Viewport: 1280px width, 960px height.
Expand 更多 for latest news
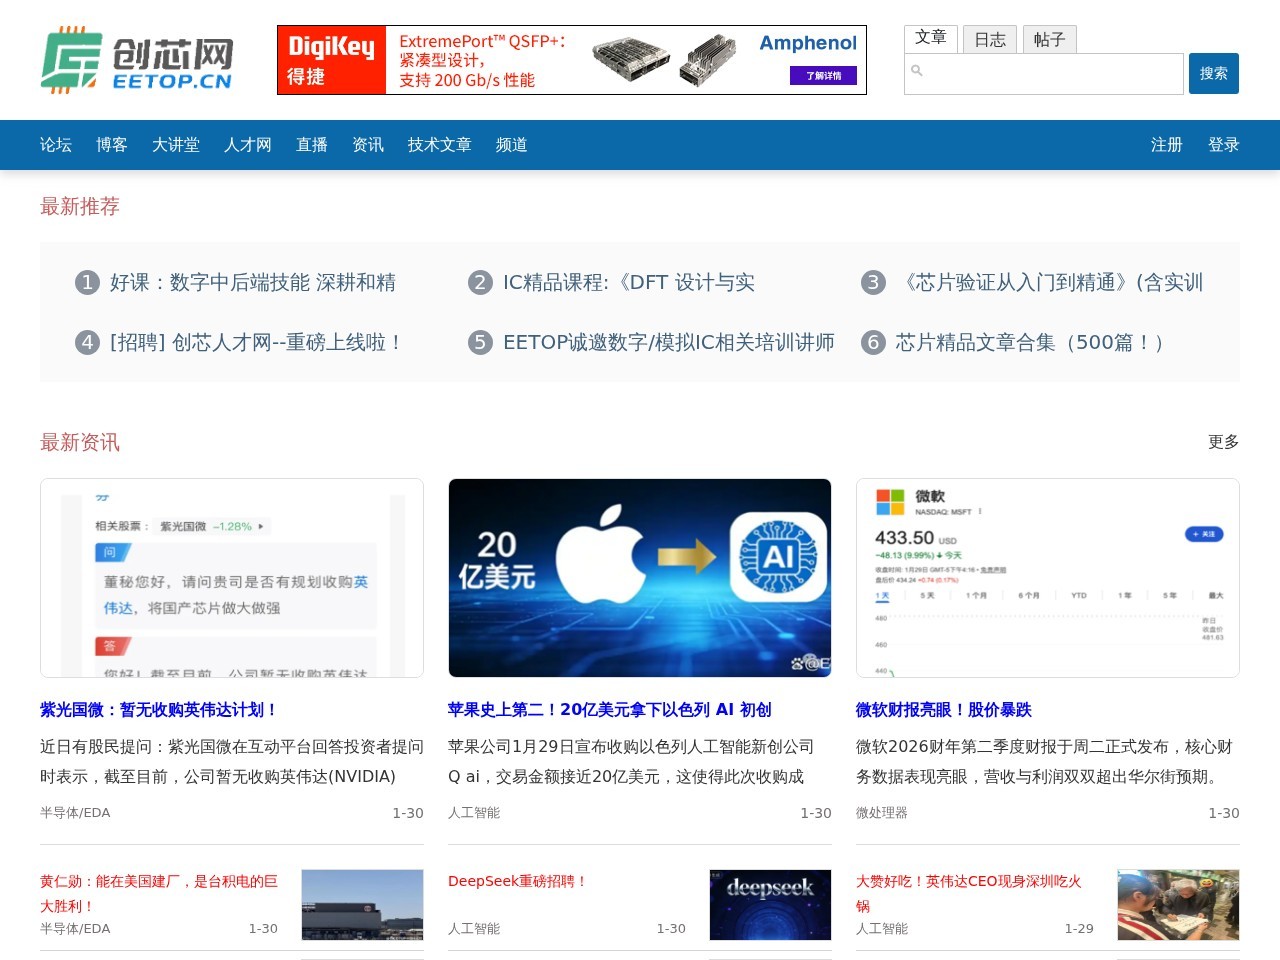click(x=1223, y=442)
